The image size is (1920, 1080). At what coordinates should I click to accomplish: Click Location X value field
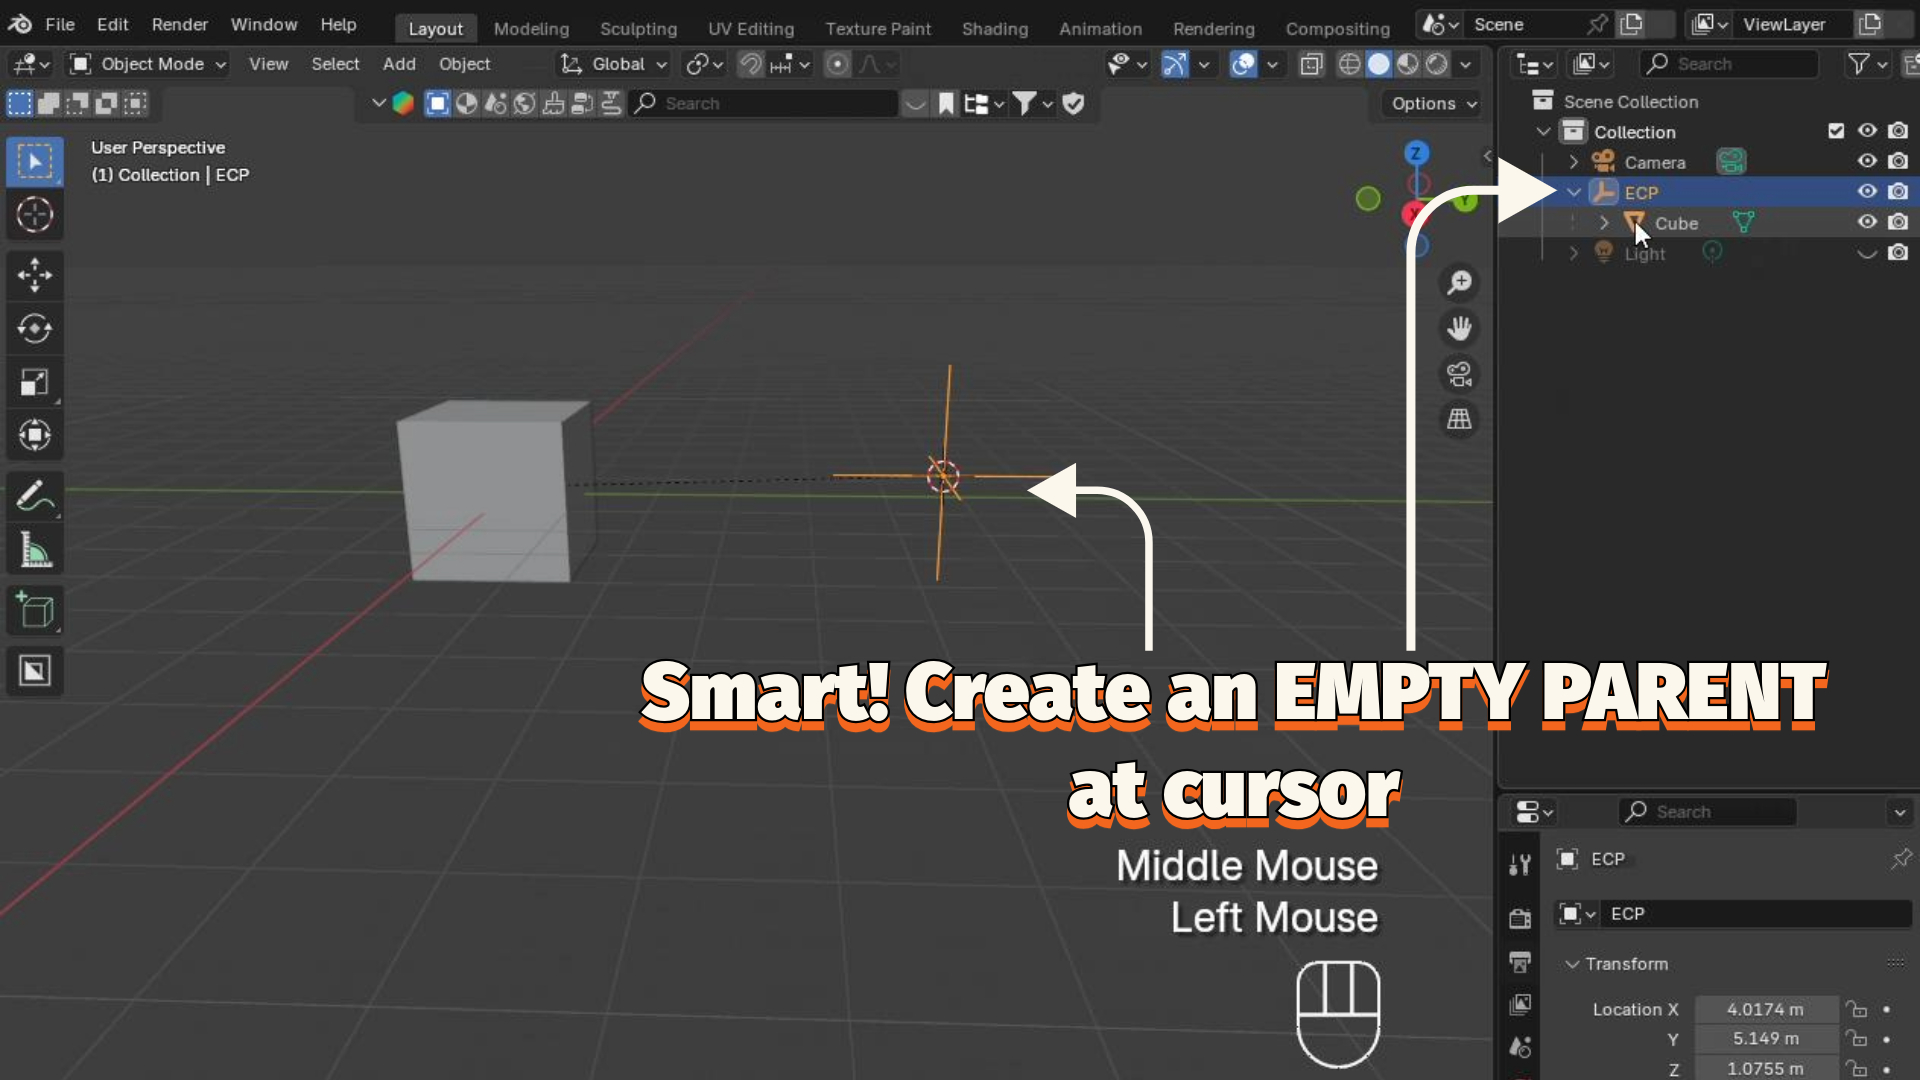click(x=1765, y=1009)
